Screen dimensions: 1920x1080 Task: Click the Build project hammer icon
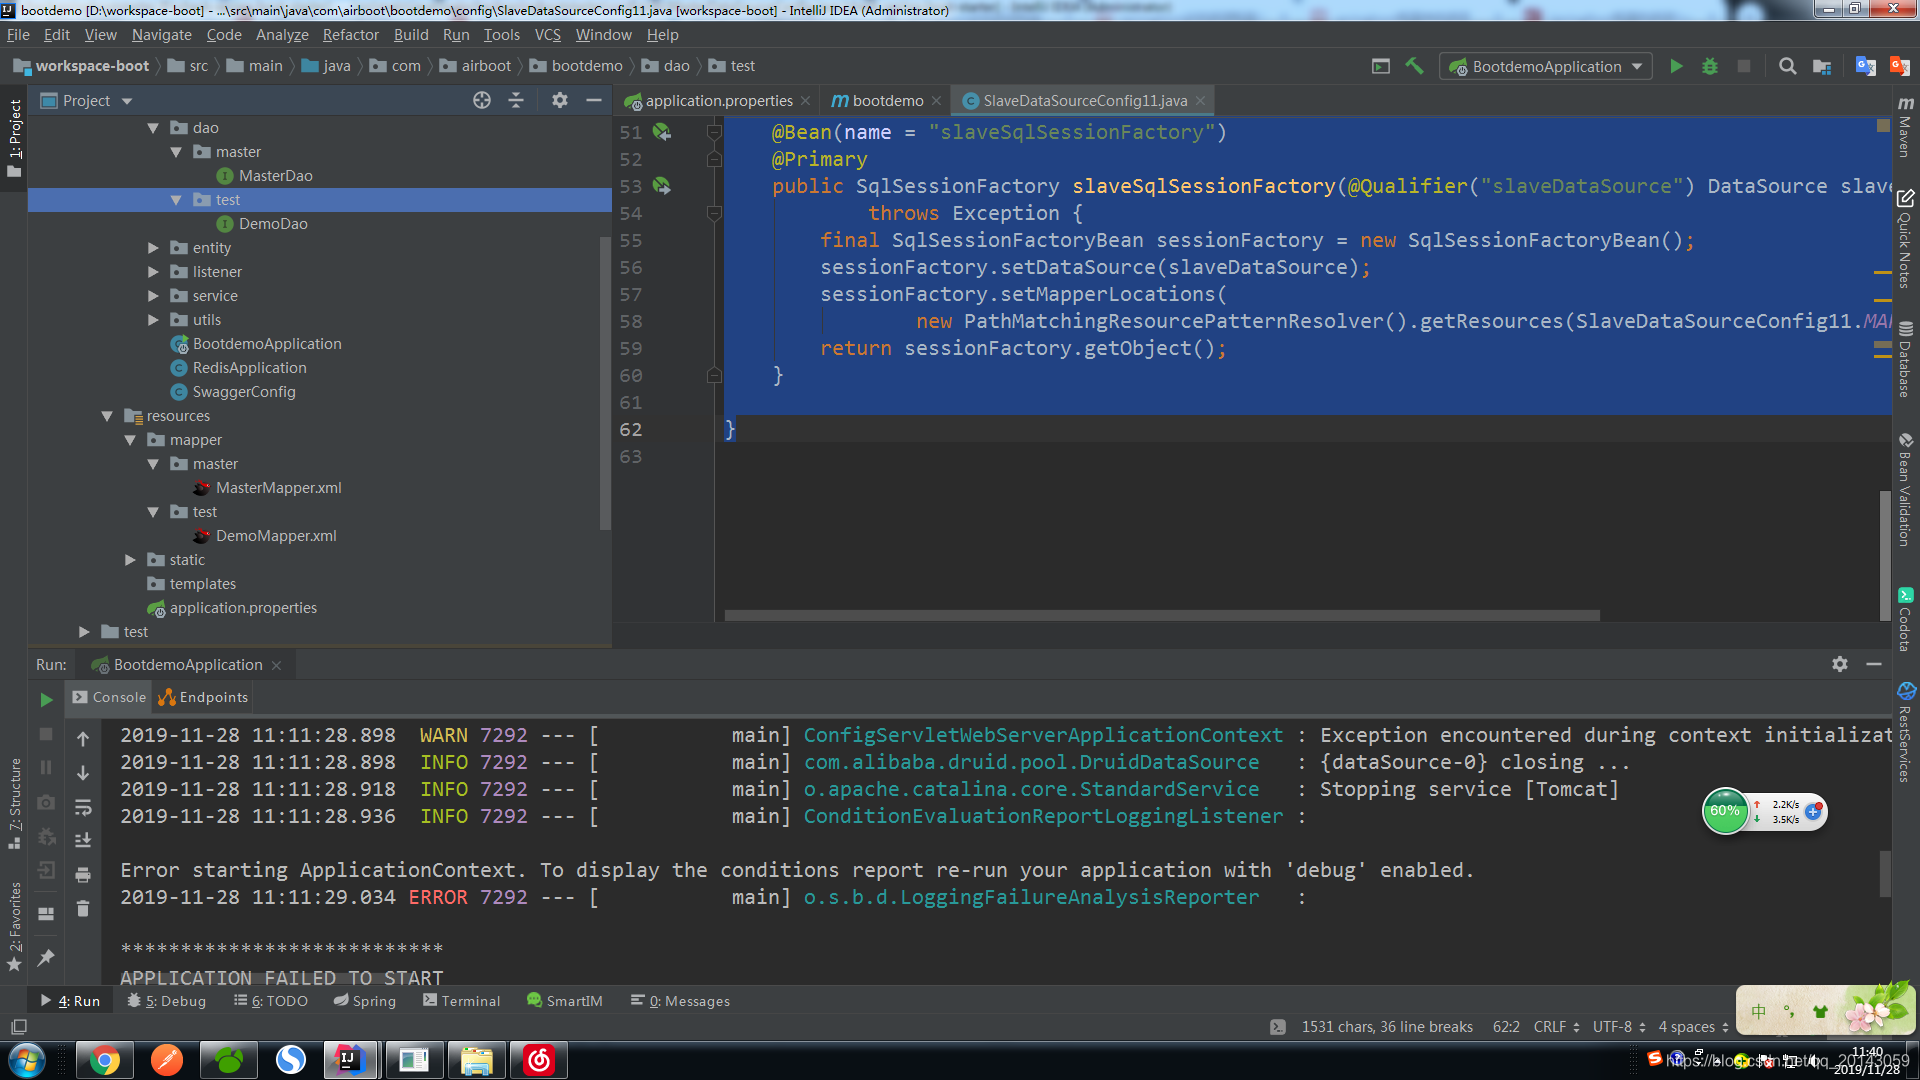tap(1414, 66)
